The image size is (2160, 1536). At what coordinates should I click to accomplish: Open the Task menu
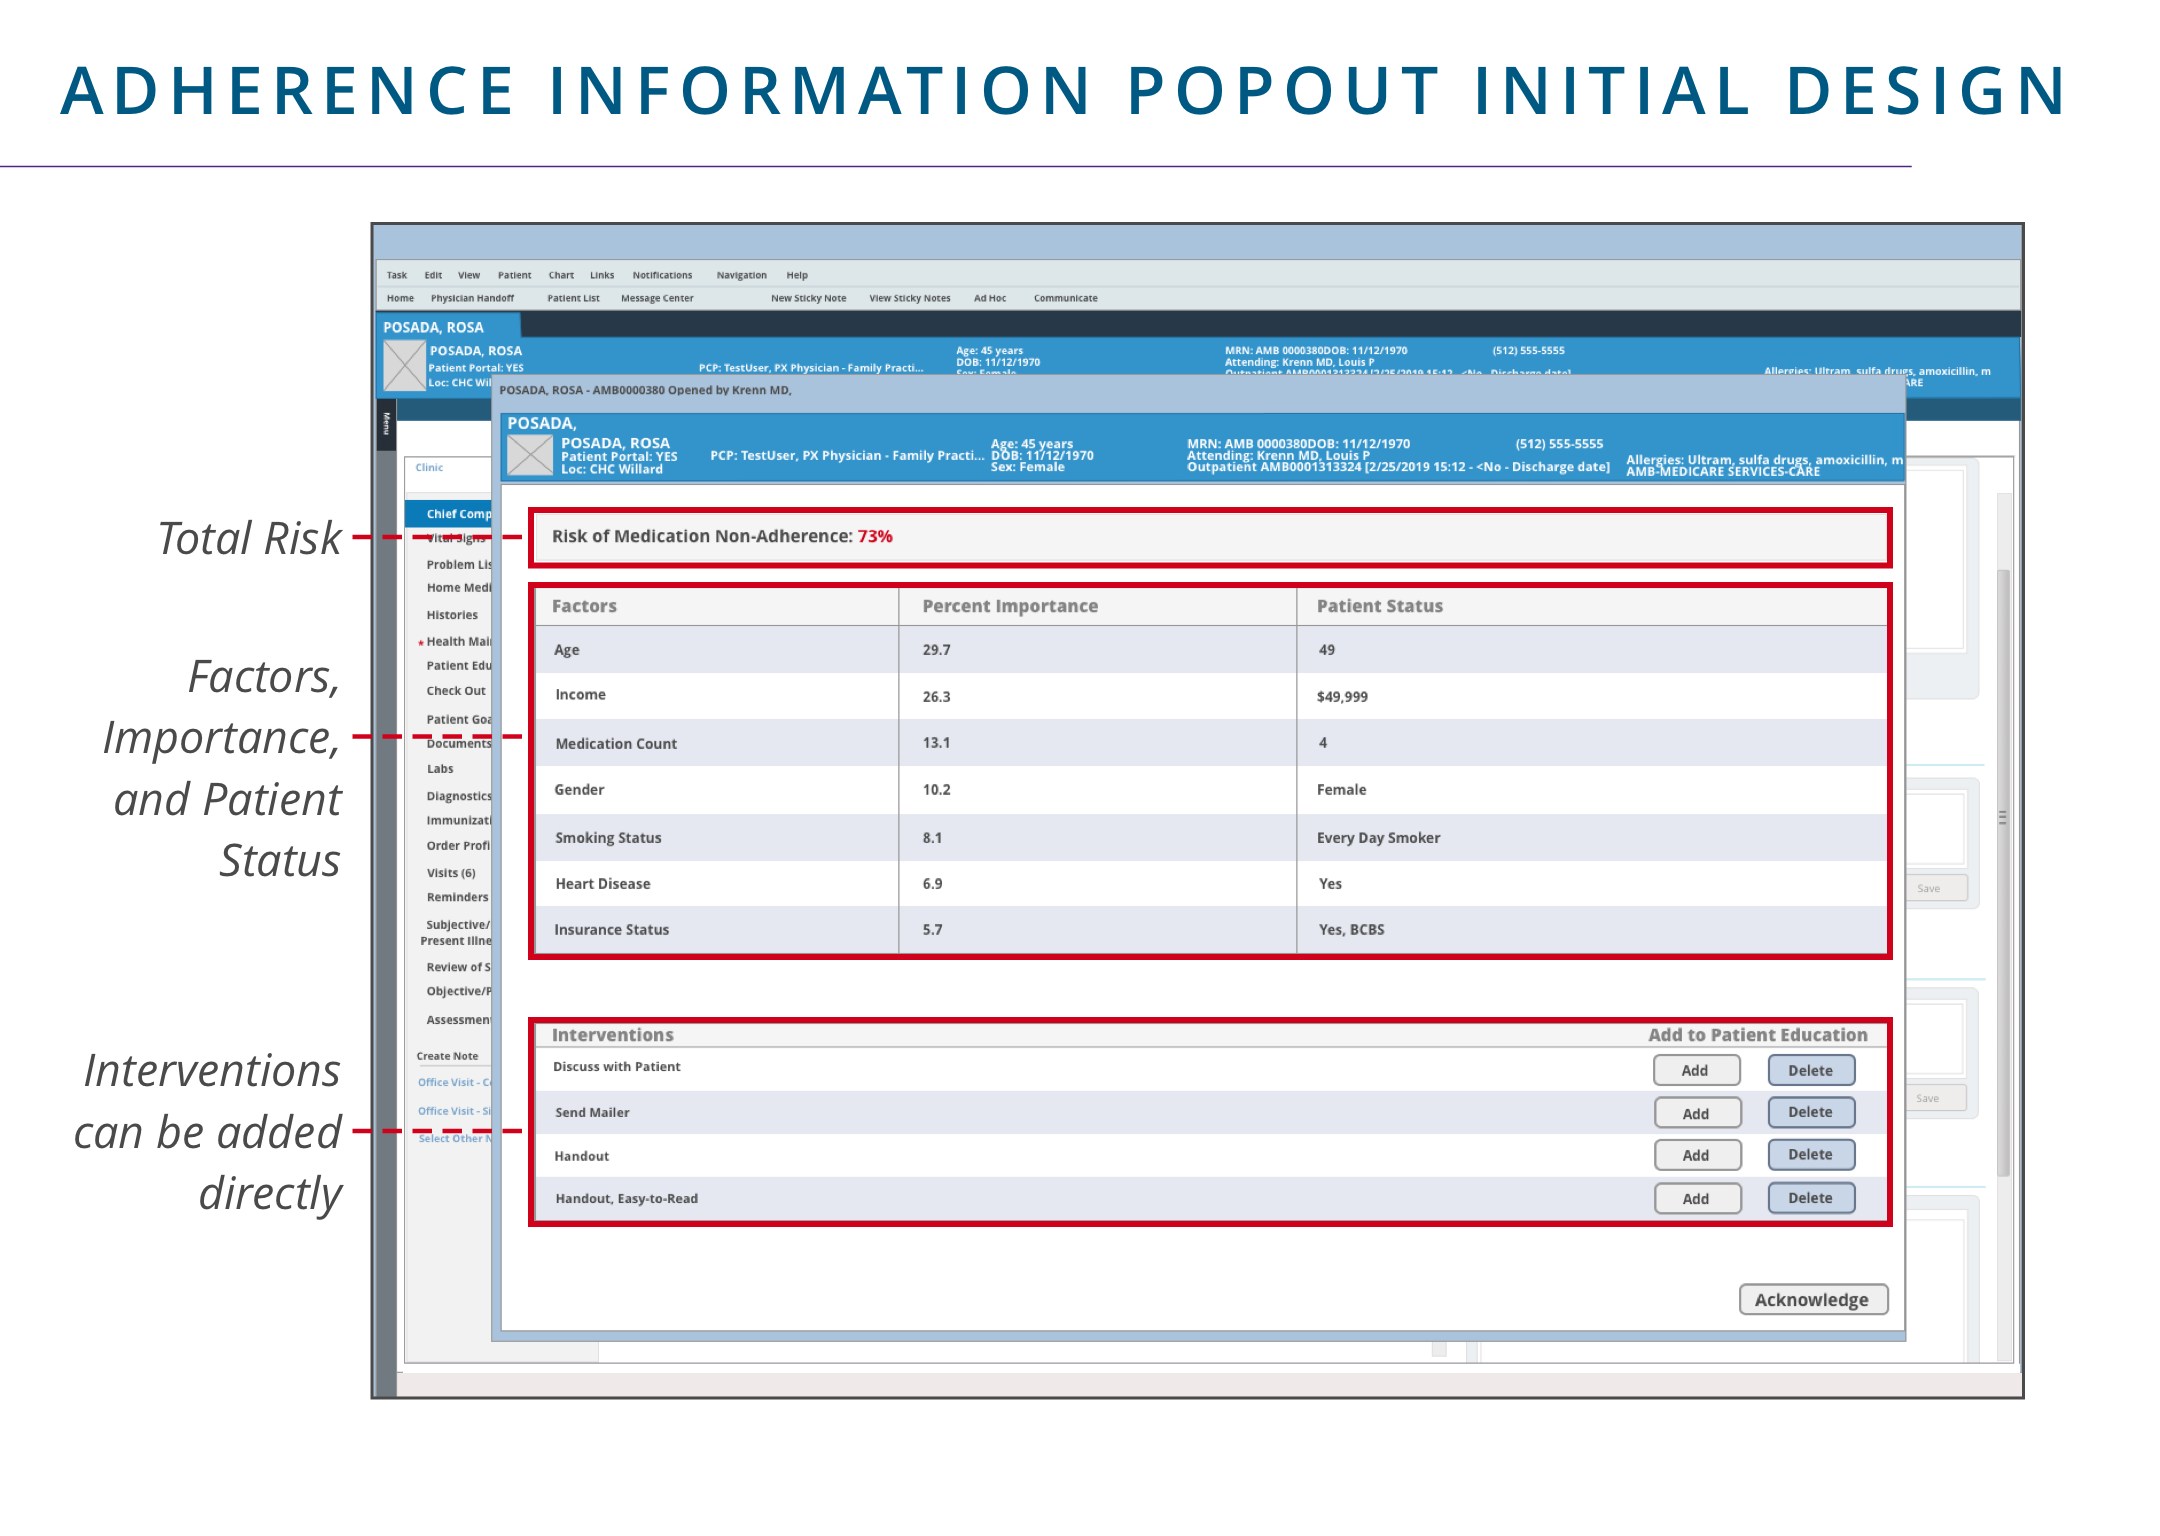click(397, 275)
